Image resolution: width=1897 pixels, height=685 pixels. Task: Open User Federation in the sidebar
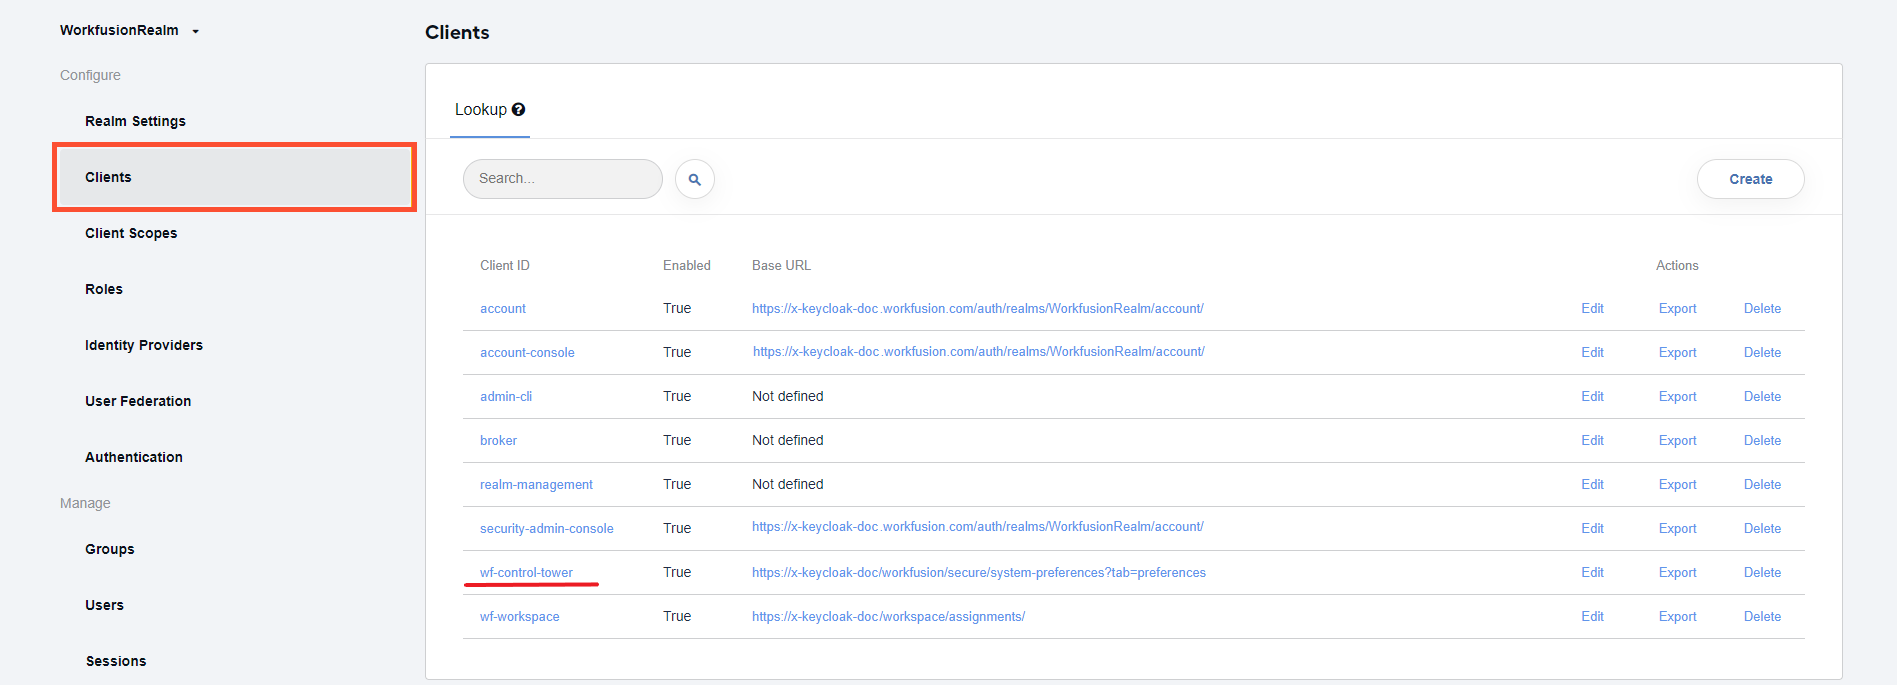coord(138,401)
